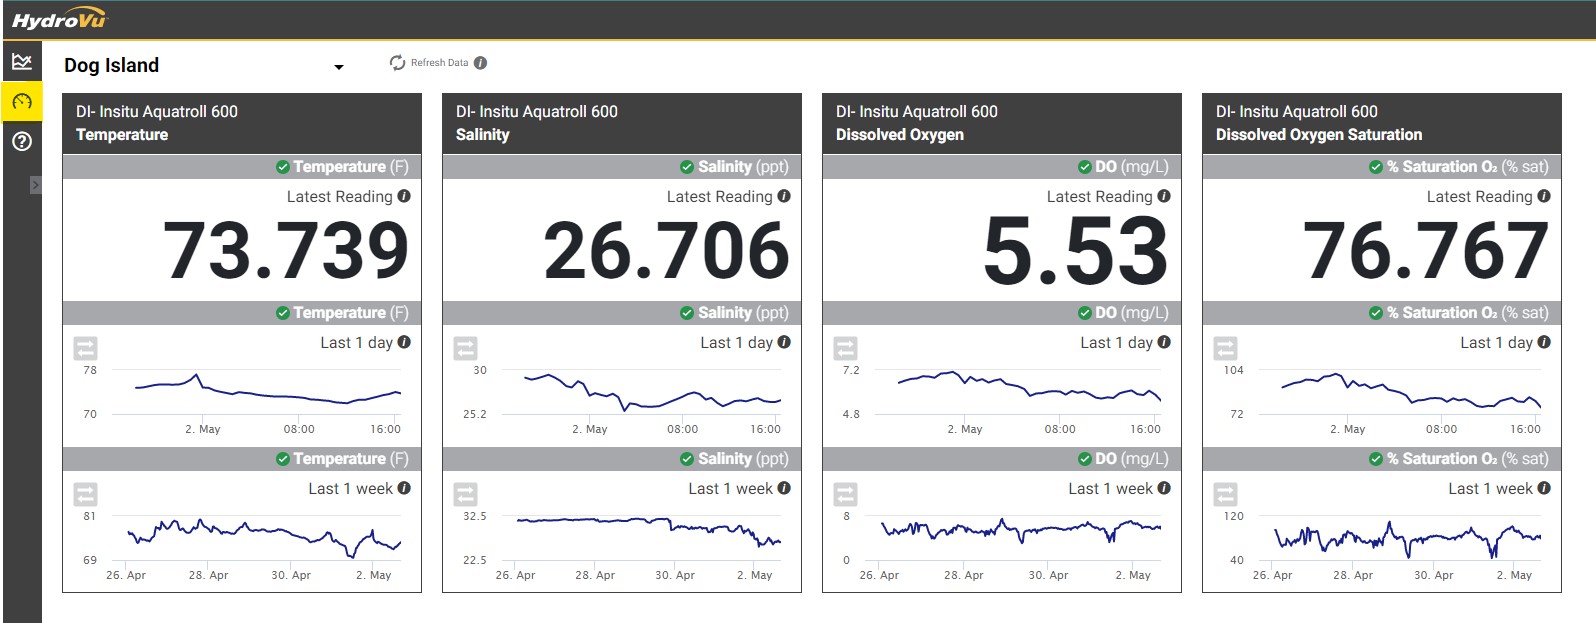Open the charts view in sidebar

click(22, 62)
